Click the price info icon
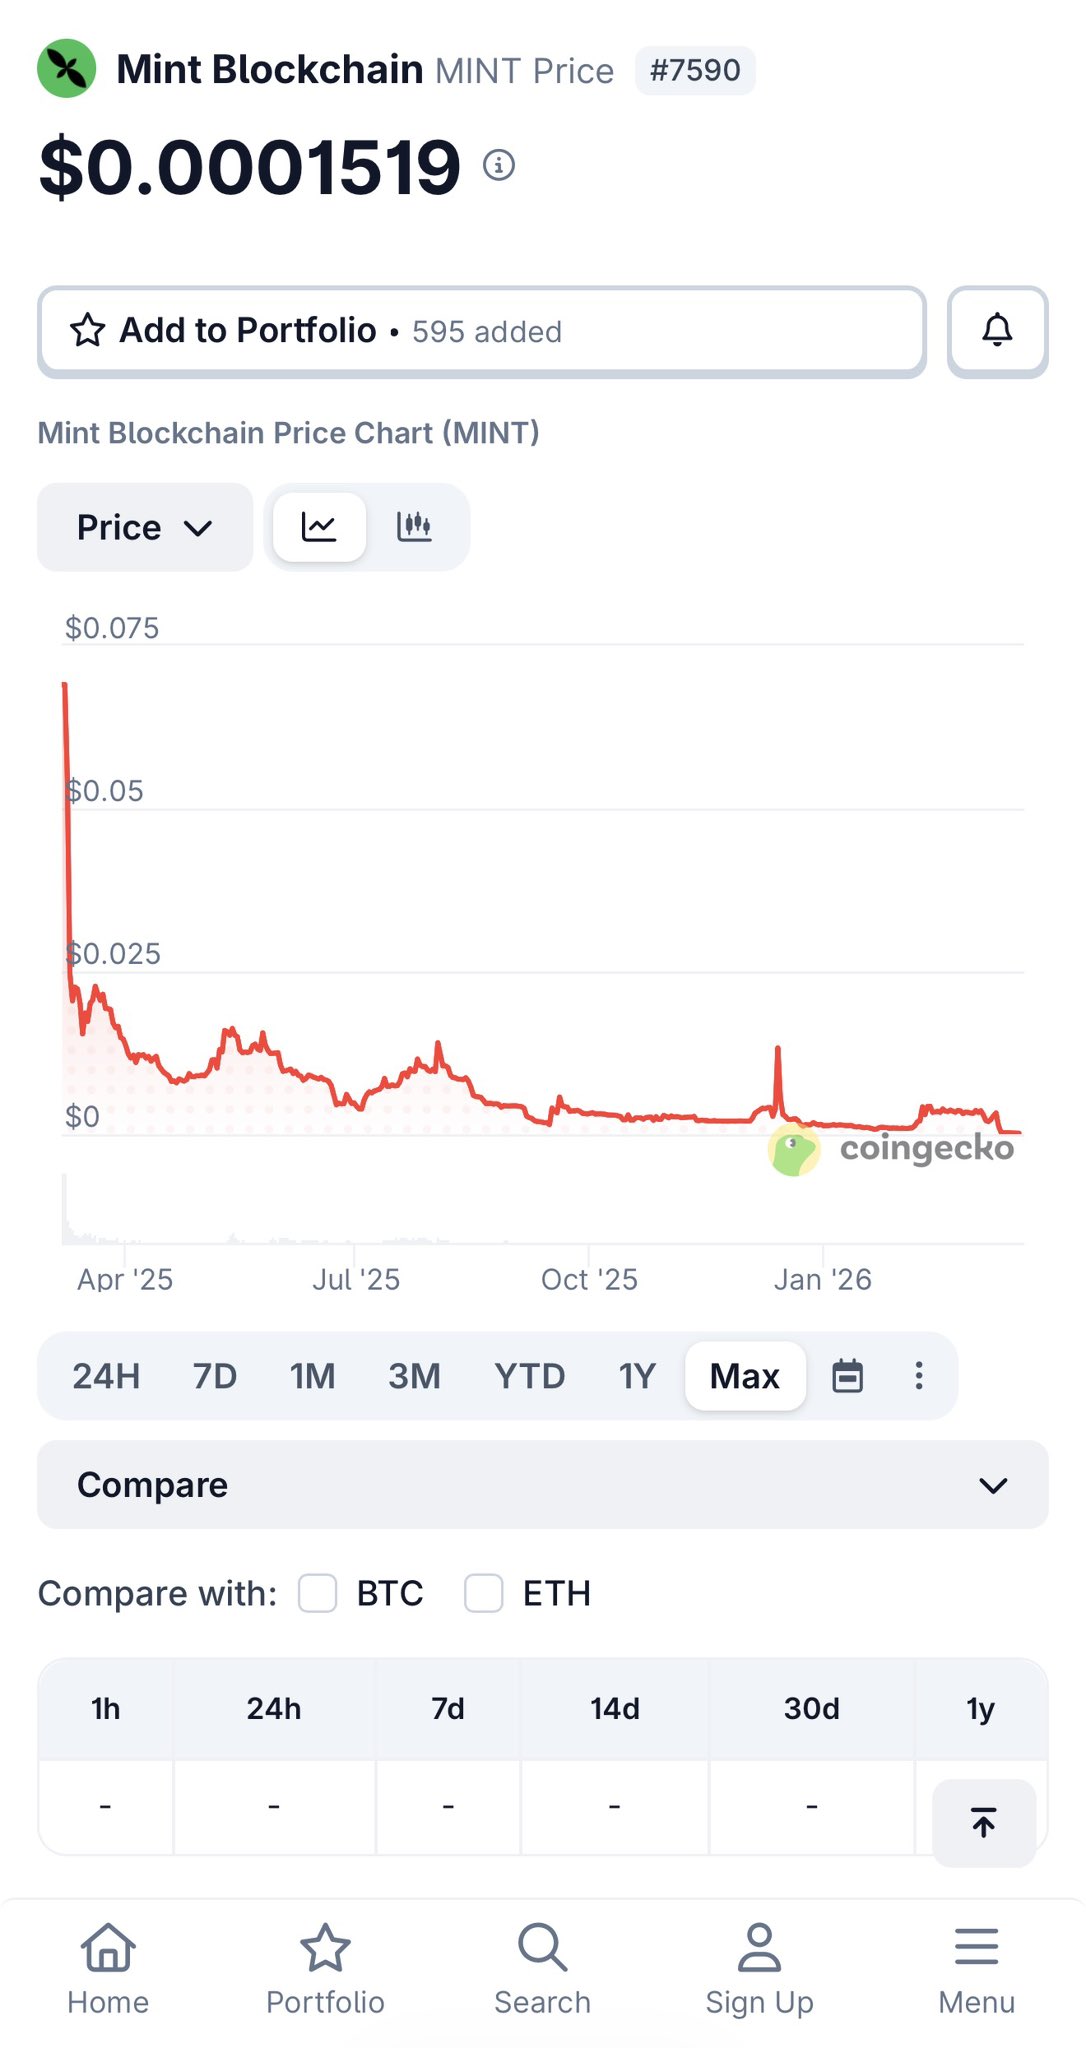Screen dimensions: 1086x2048 [499, 165]
